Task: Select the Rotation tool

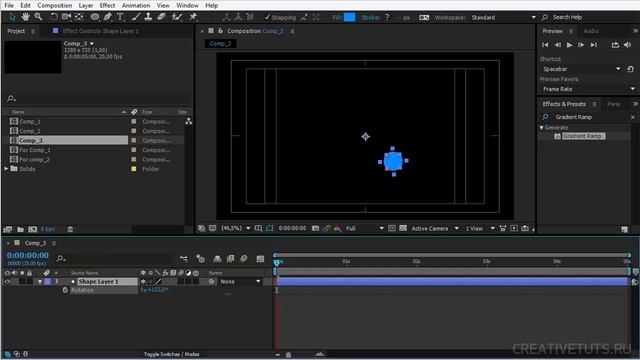Action: point(53,17)
